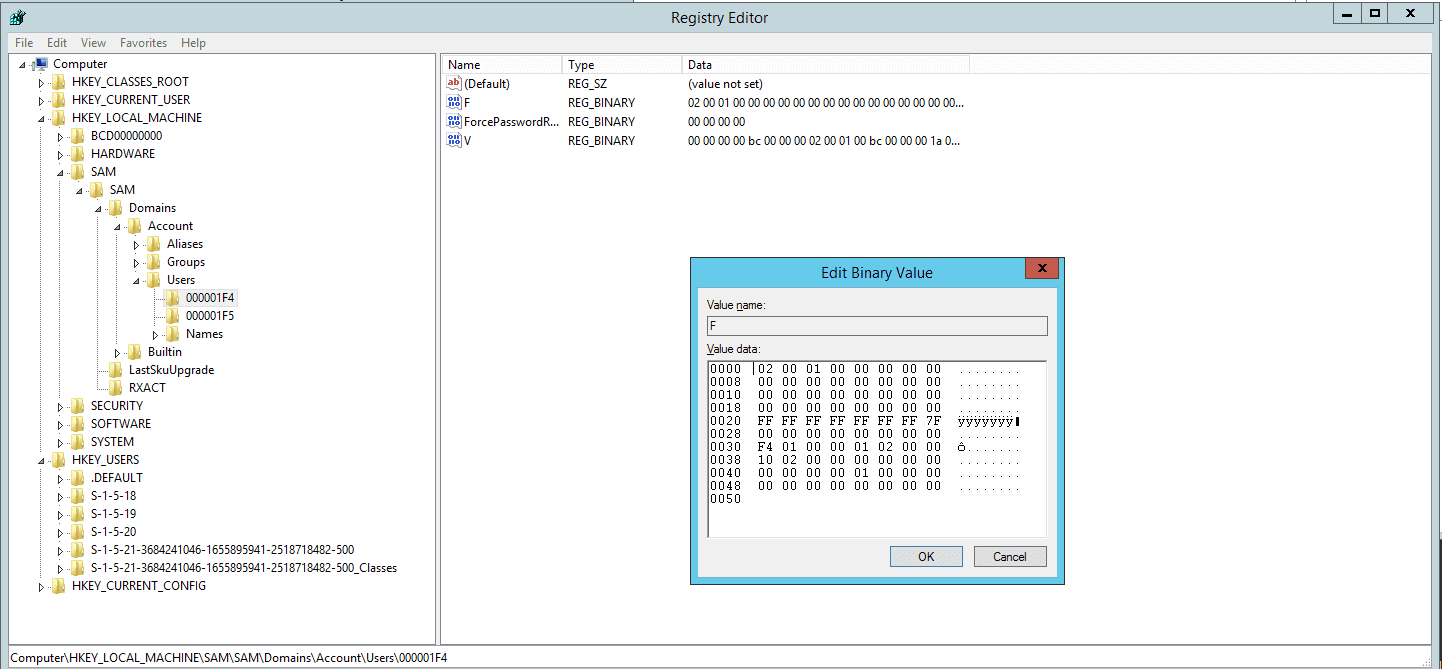Click the SAM key folder icon
1442x669 pixels.
pyautogui.click(x=79, y=171)
